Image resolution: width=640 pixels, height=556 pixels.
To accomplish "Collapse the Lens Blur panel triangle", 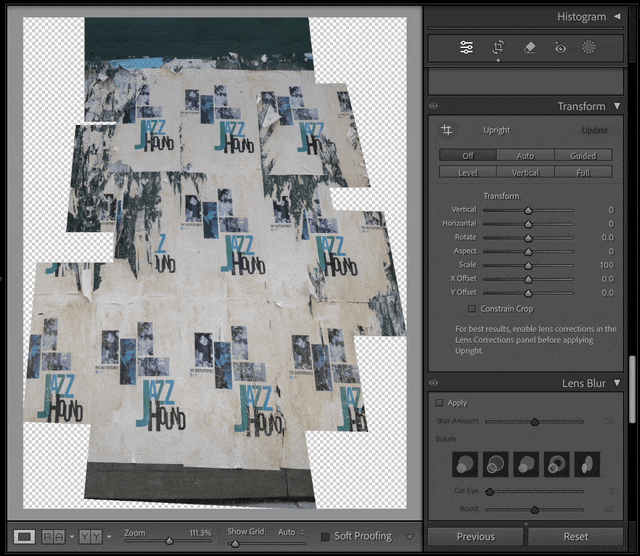I will click(617, 383).
